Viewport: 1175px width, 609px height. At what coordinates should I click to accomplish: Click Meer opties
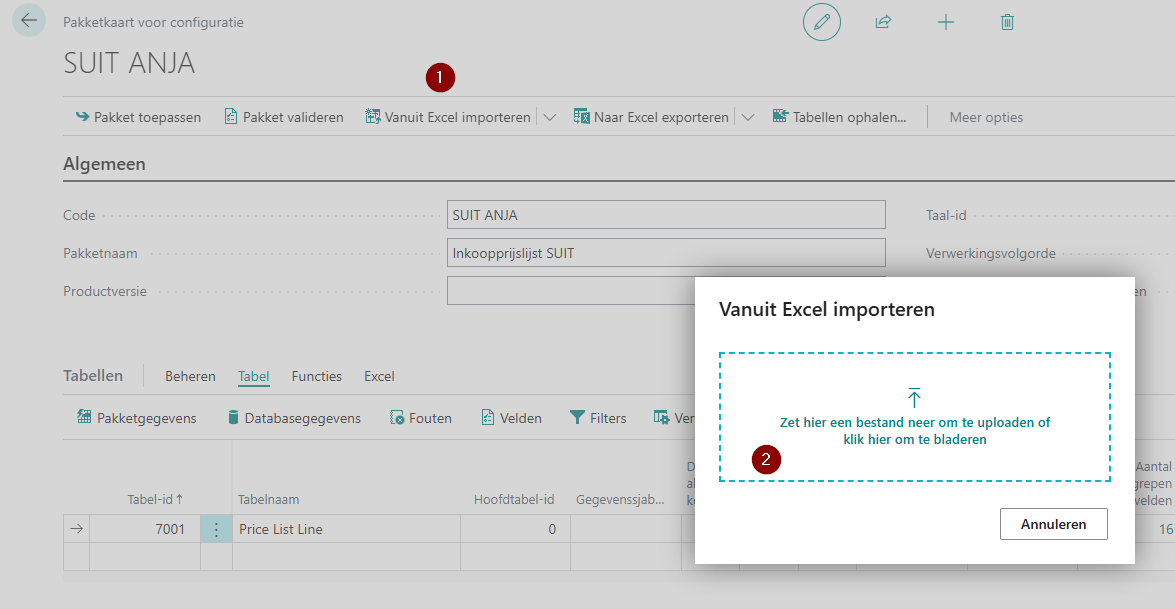pos(985,117)
